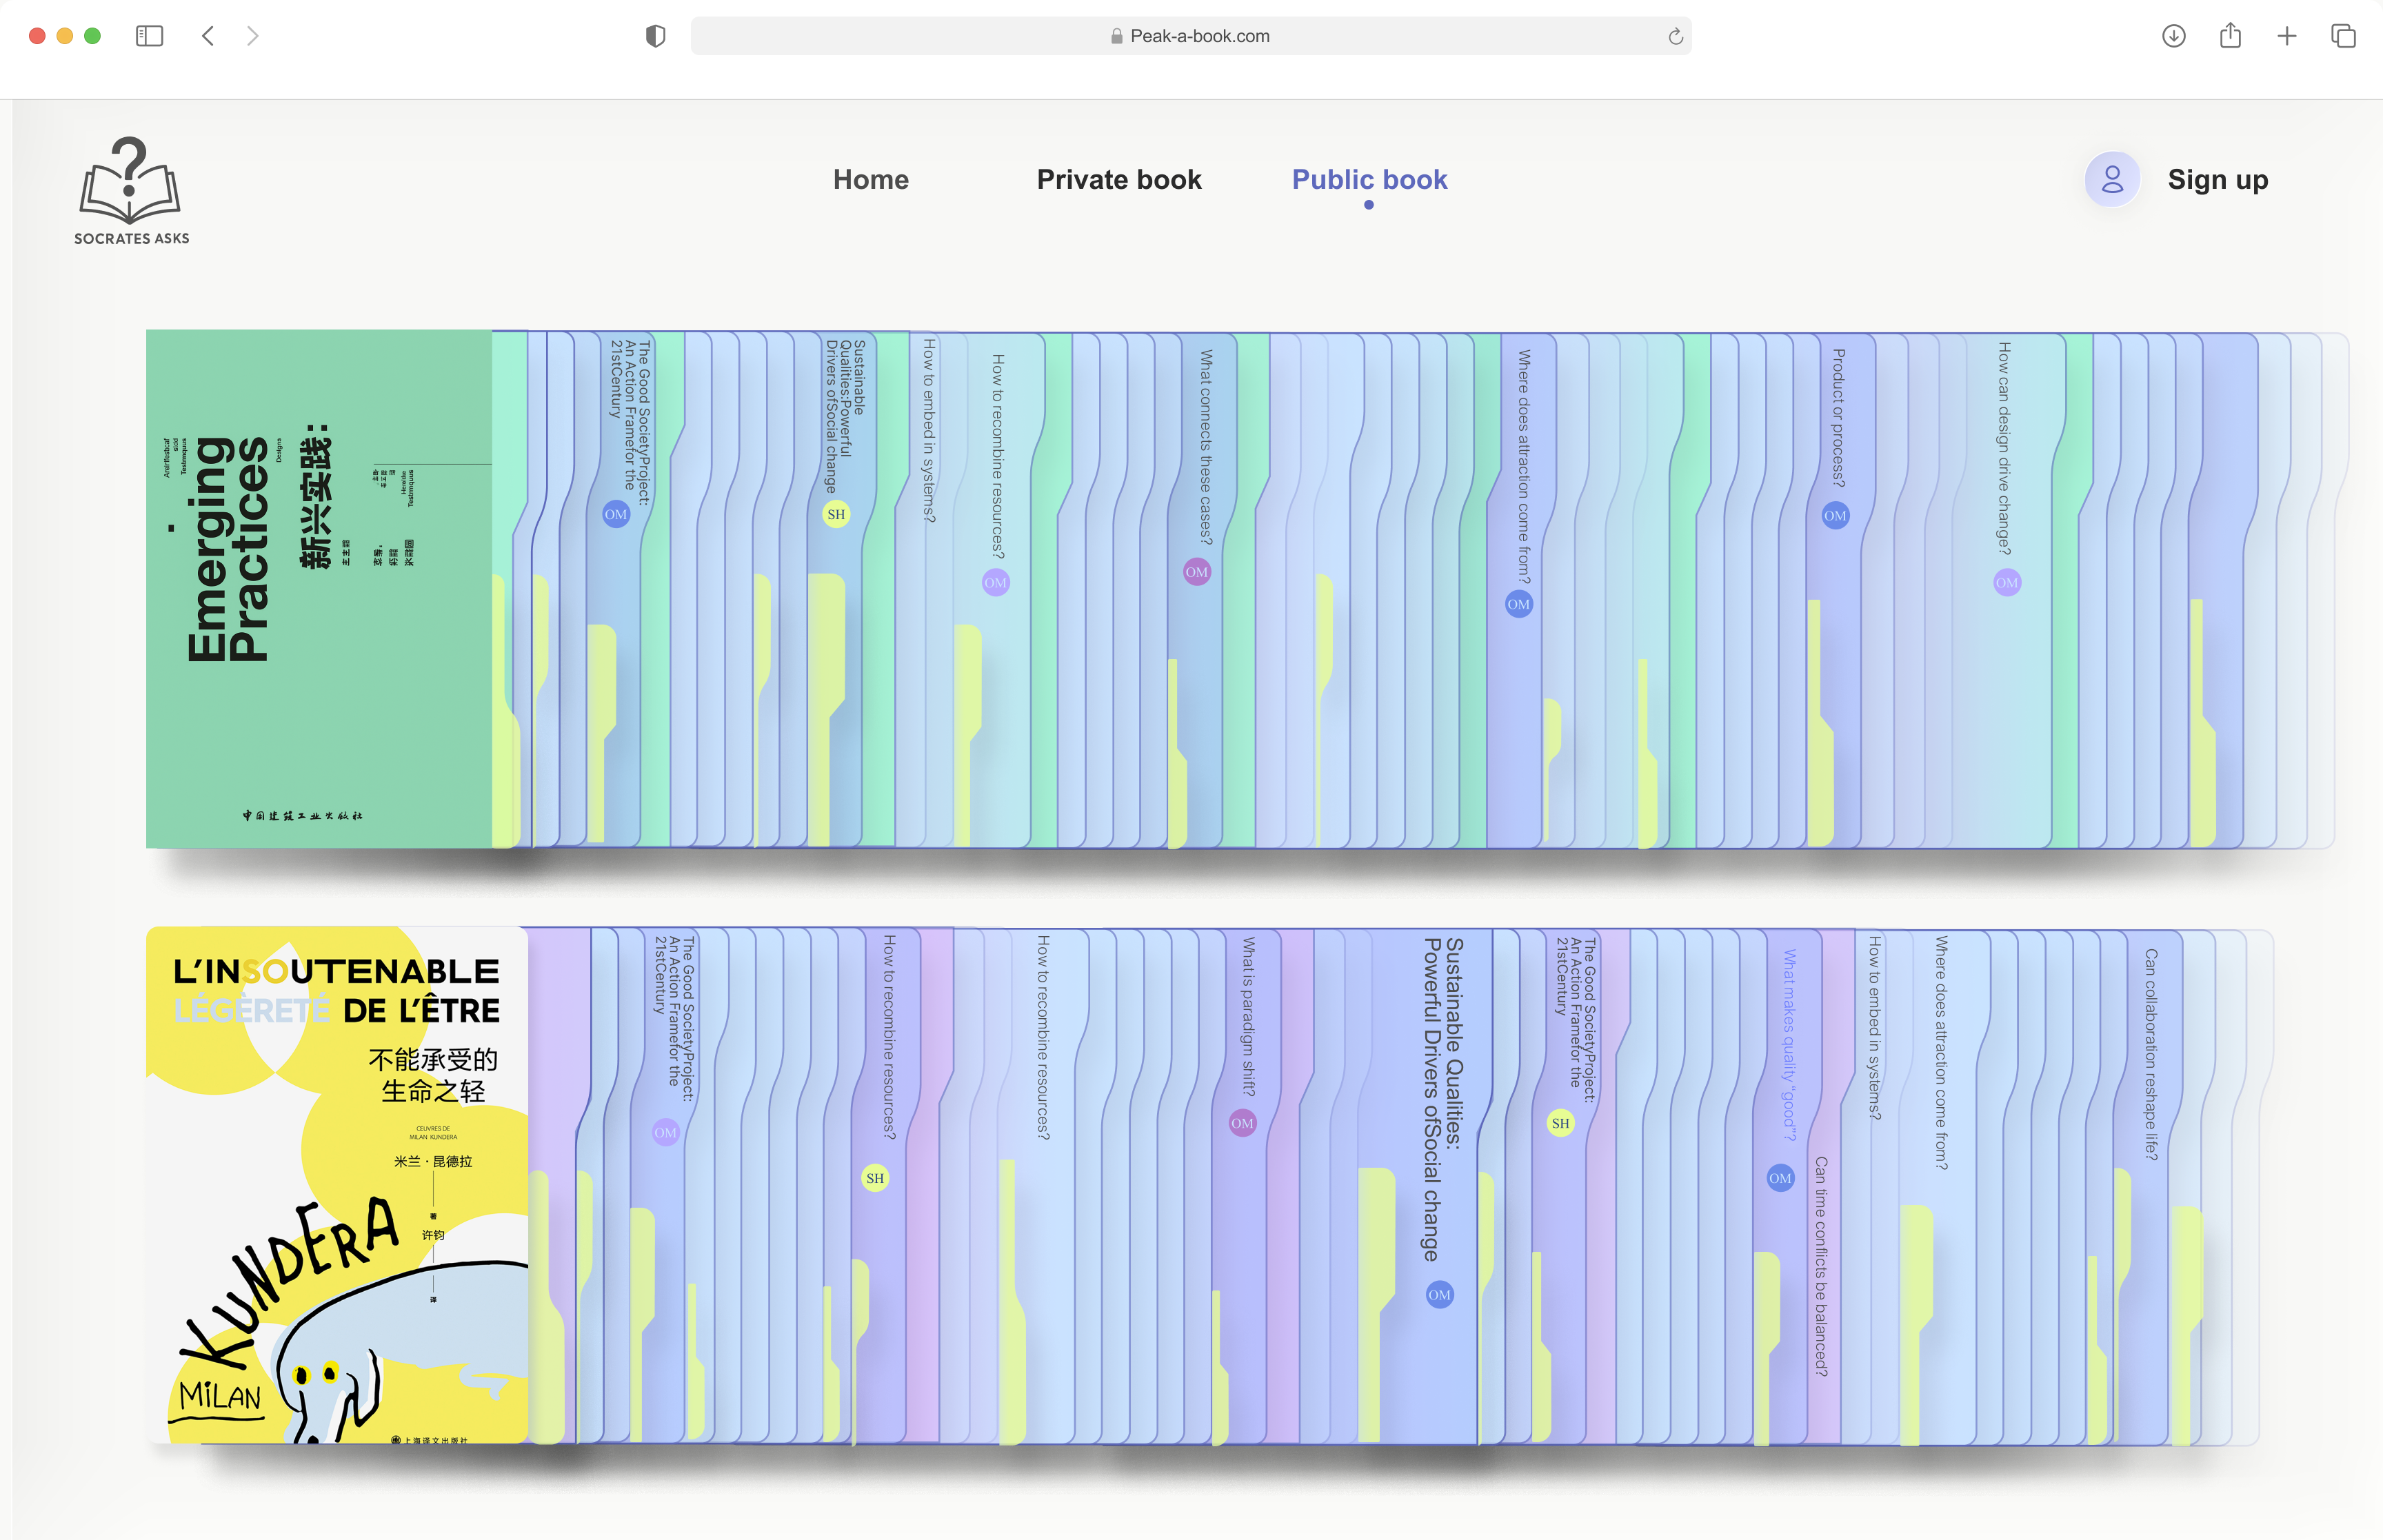Click the share icon in toolbar
Viewport: 2383px width, 1540px height.
pyautogui.click(x=2230, y=36)
